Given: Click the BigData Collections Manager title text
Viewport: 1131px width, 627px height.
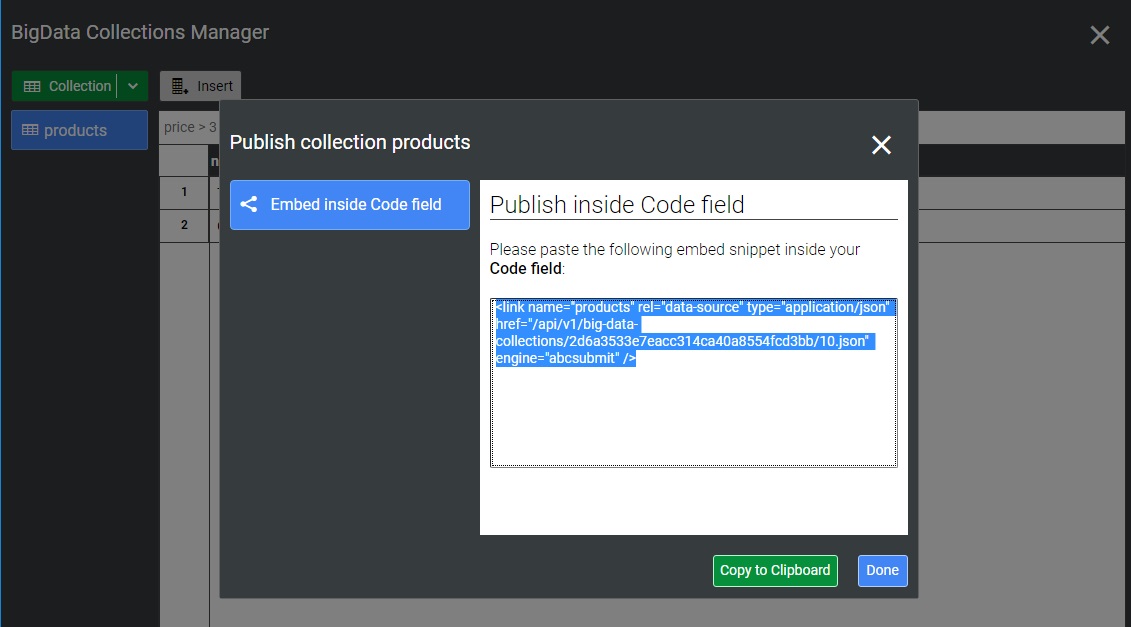Looking at the screenshot, I should click(x=140, y=32).
